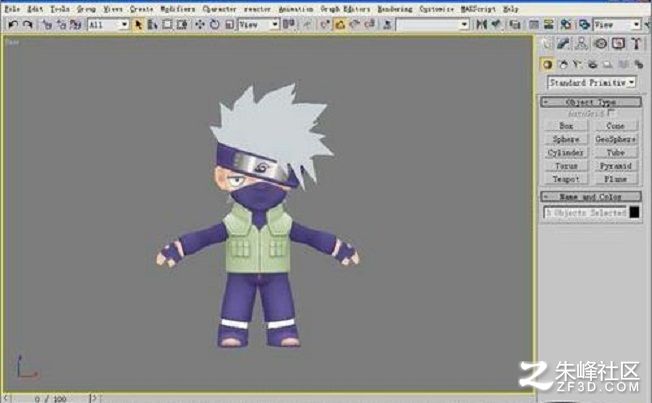The height and width of the screenshot is (403, 652).
Task: Click the Mirror tool icon
Action: [x=481, y=25]
